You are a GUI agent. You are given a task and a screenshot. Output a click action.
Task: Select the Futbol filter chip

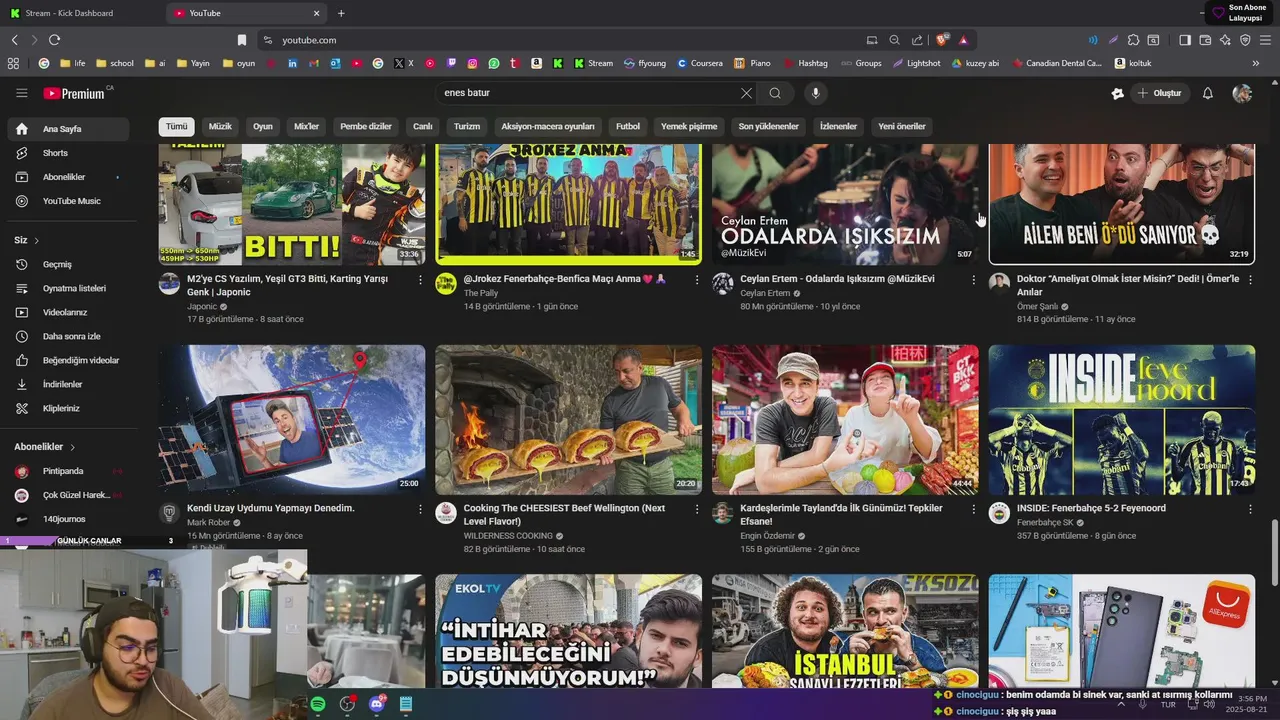(x=628, y=127)
